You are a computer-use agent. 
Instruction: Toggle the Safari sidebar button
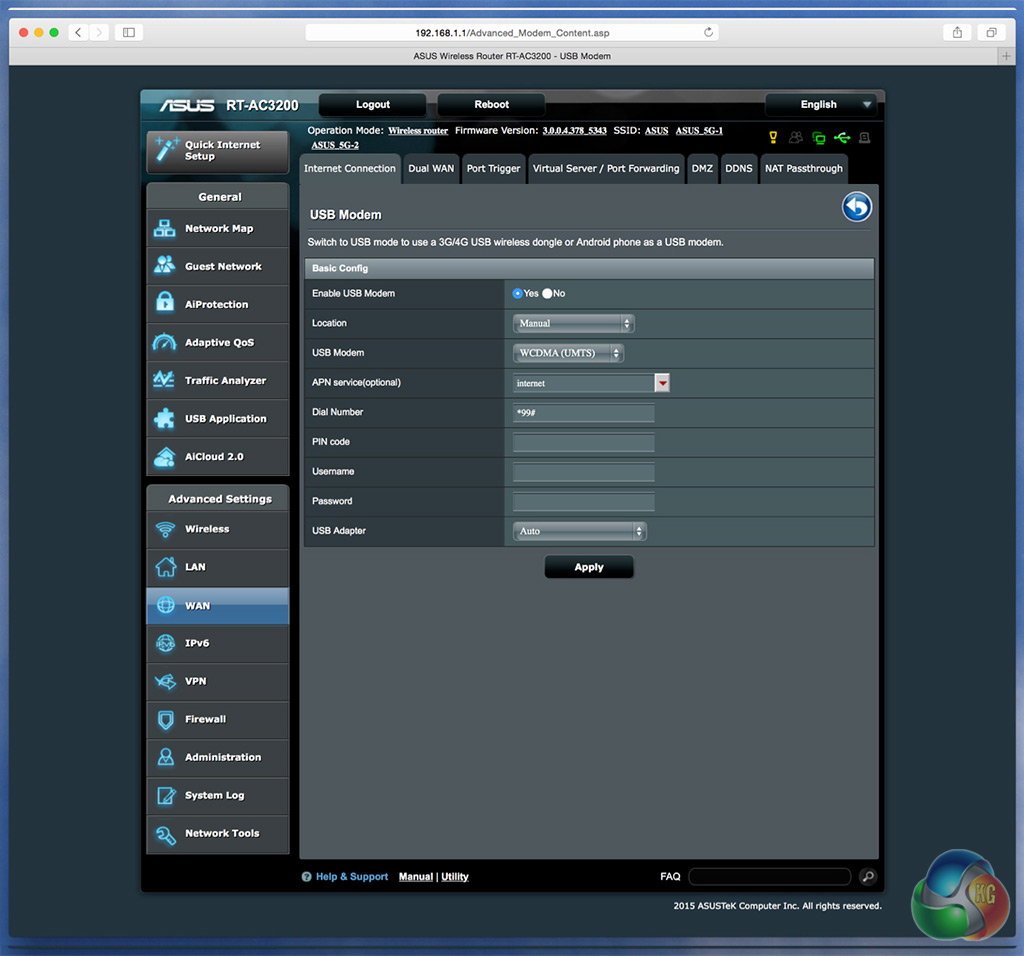[x=129, y=32]
